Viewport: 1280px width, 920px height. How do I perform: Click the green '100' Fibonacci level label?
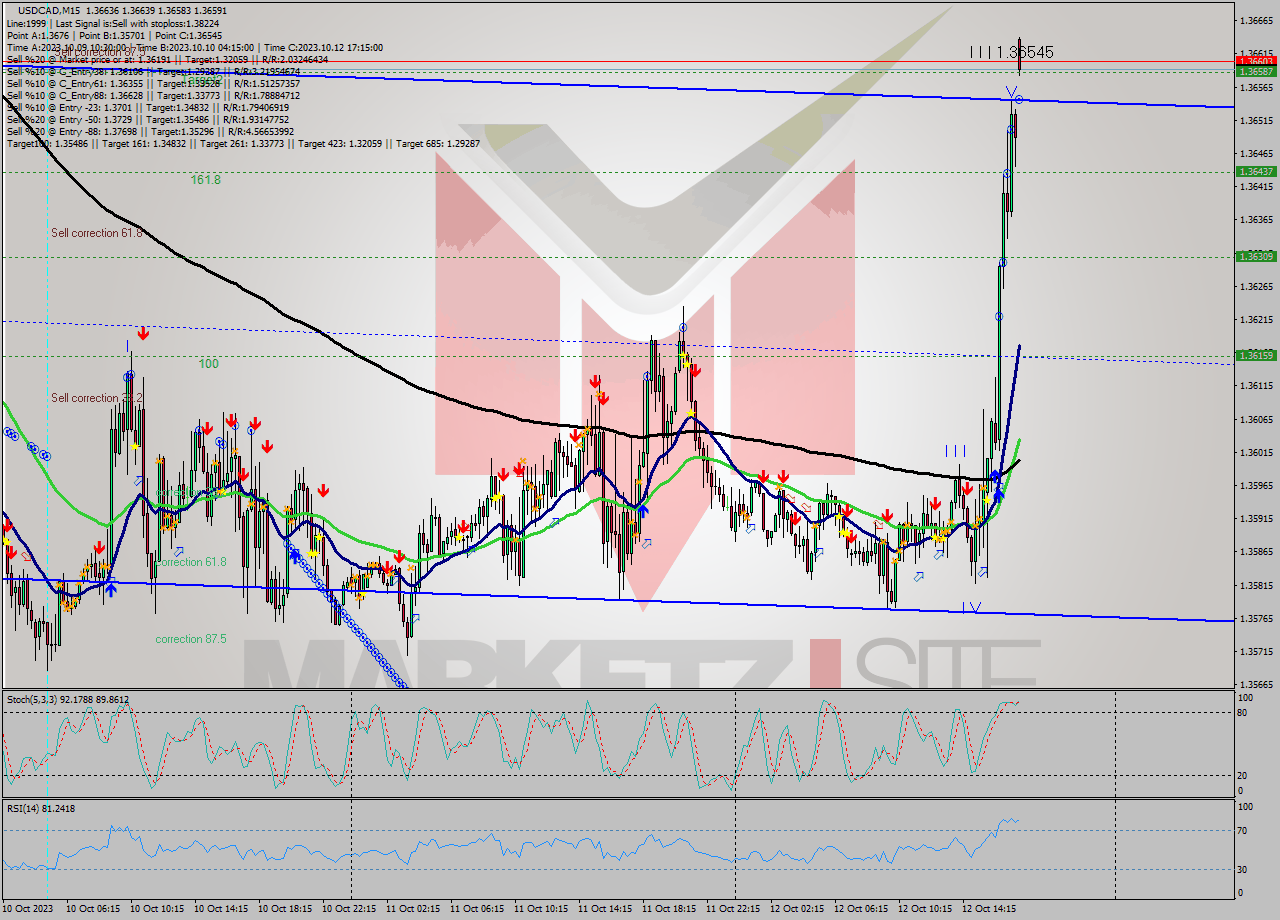coord(208,364)
